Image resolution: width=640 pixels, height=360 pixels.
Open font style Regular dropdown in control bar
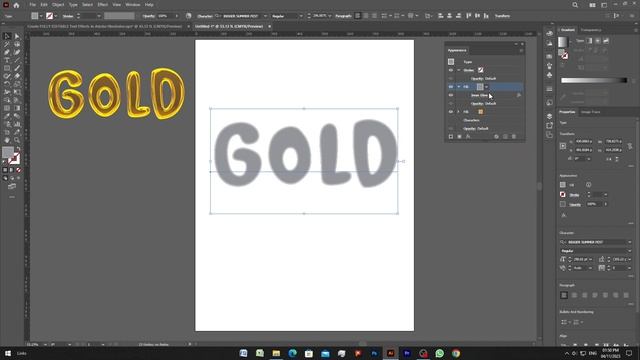click(x=301, y=16)
